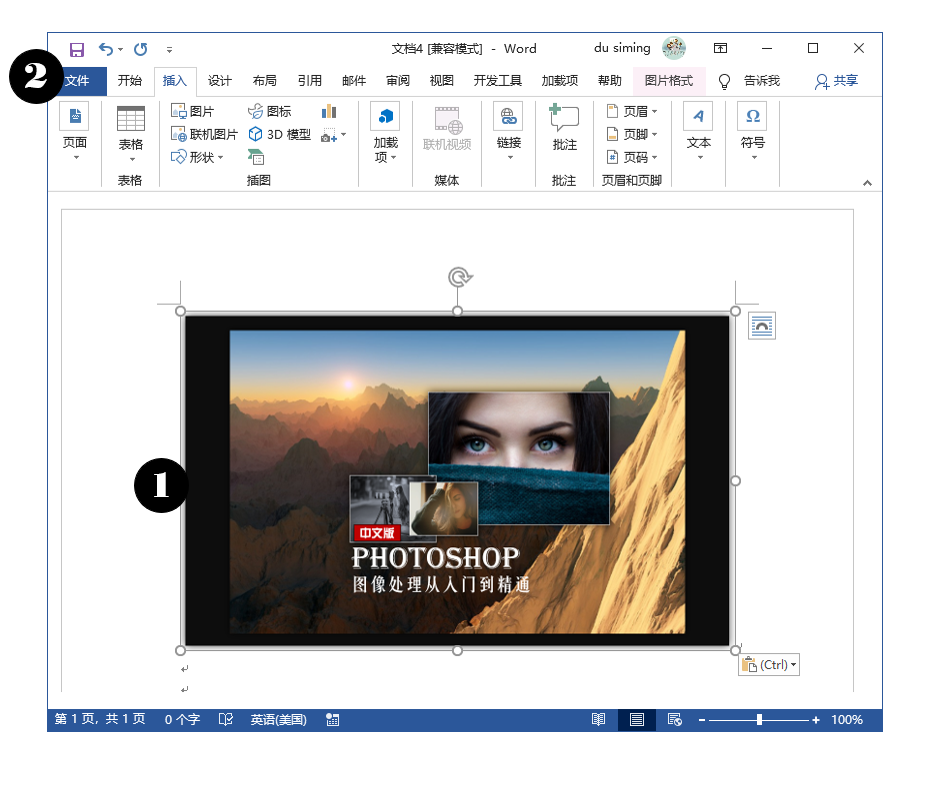Image resolution: width=933 pixels, height=786 pixels.
Task: Open the Undo history dropdown arrow
Action: pyautogui.click(x=121, y=49)
